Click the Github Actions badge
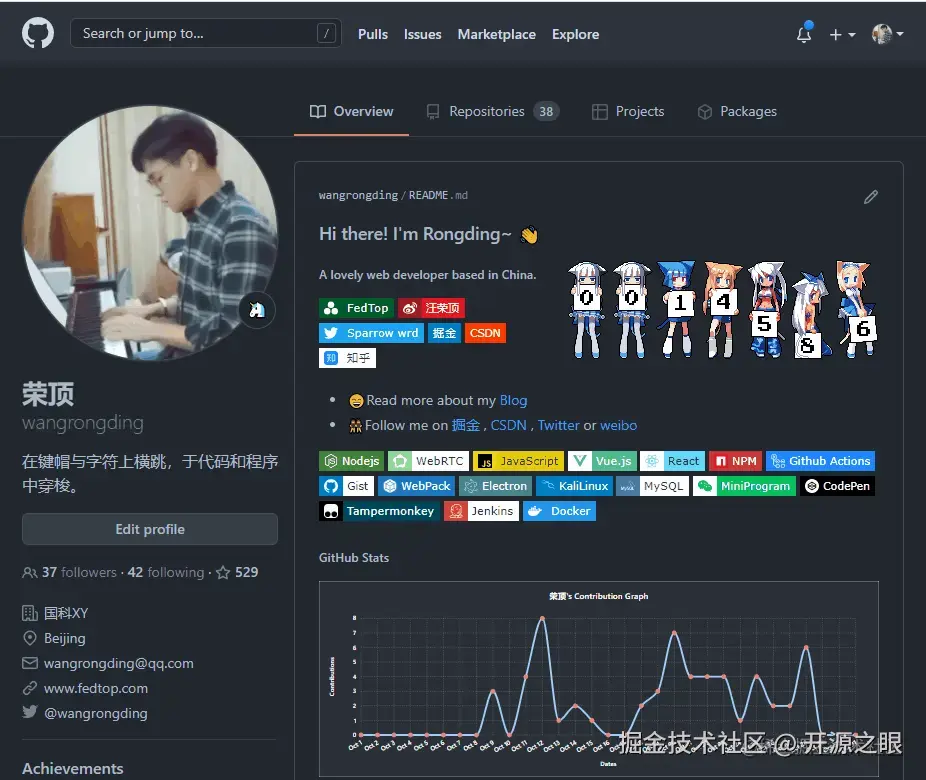 [x=820, y=461]
